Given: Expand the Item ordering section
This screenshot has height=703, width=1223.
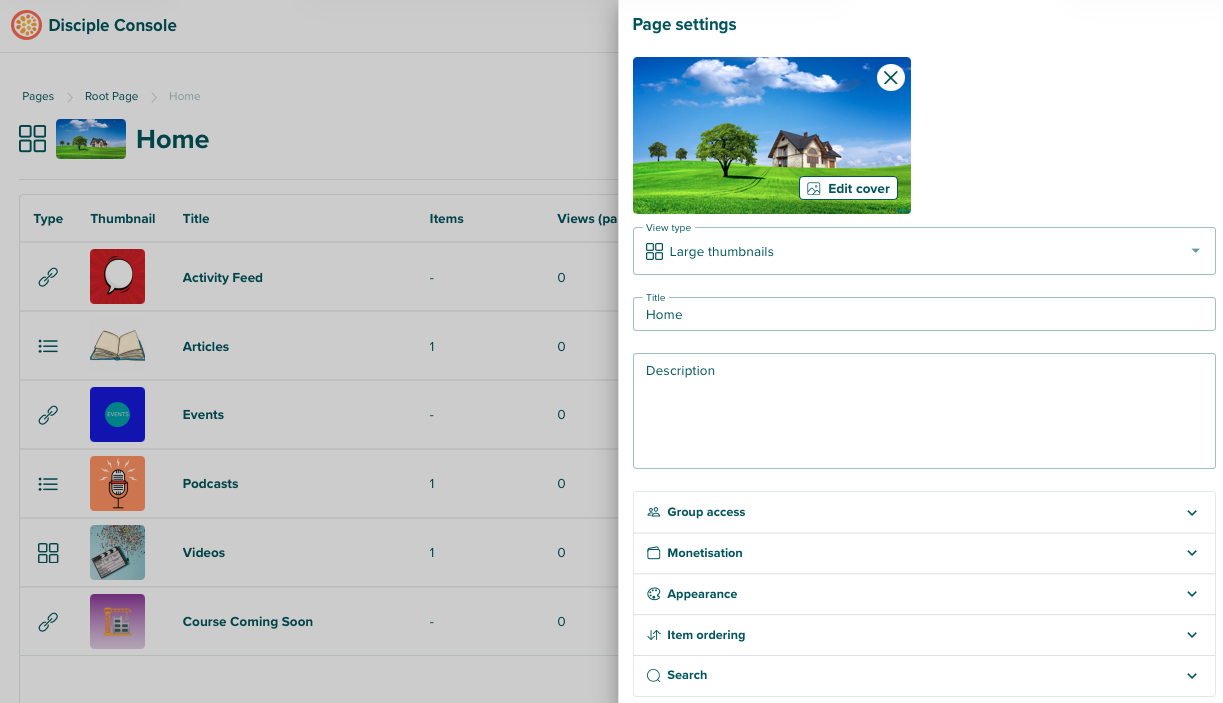Looking at the screenshot, I should pyautogui.click(x=923, y=635).
